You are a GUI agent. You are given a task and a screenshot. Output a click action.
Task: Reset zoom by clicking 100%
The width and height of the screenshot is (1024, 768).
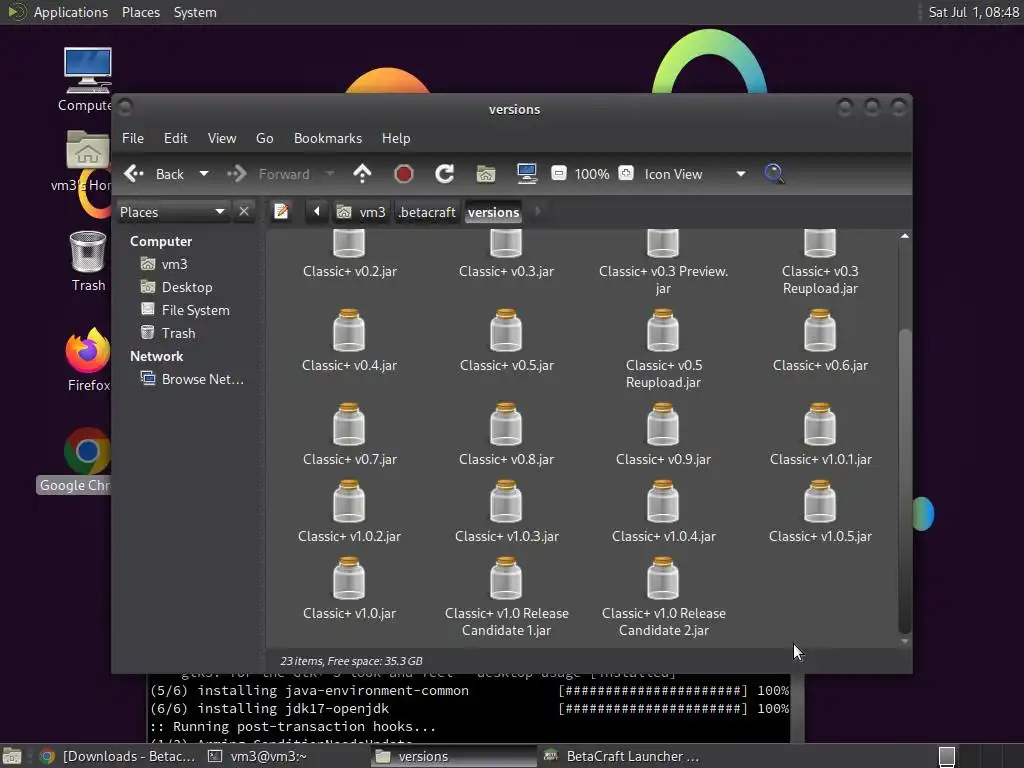tap(592, 174)
